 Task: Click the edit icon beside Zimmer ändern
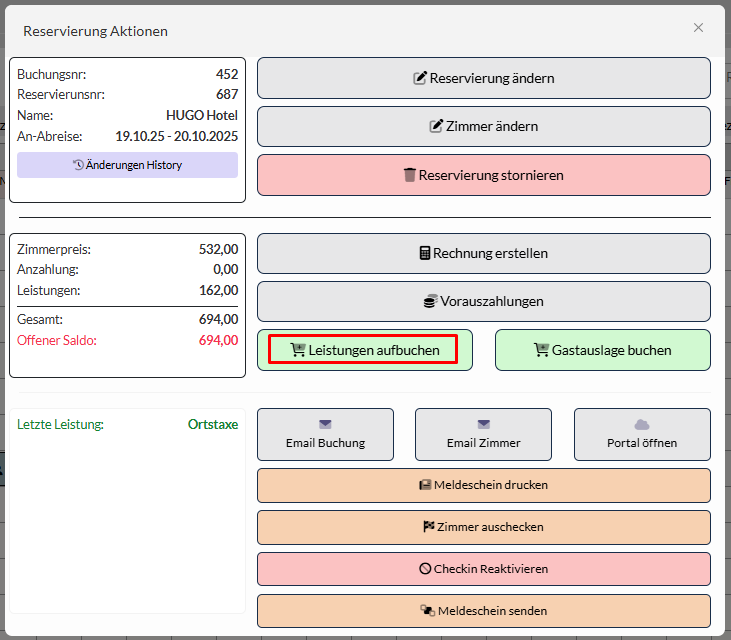[x=436, y=126]
